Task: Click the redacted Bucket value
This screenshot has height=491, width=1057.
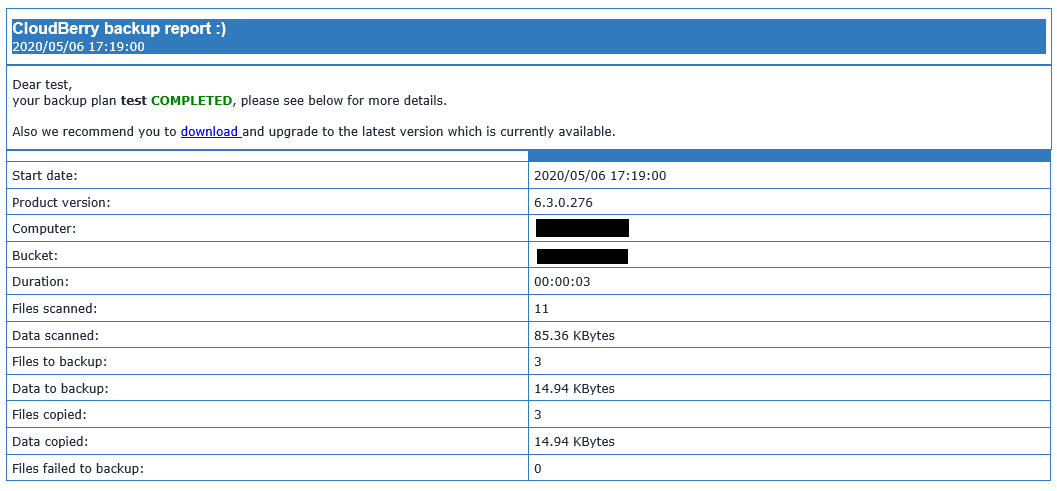Action: click(582, 256)
